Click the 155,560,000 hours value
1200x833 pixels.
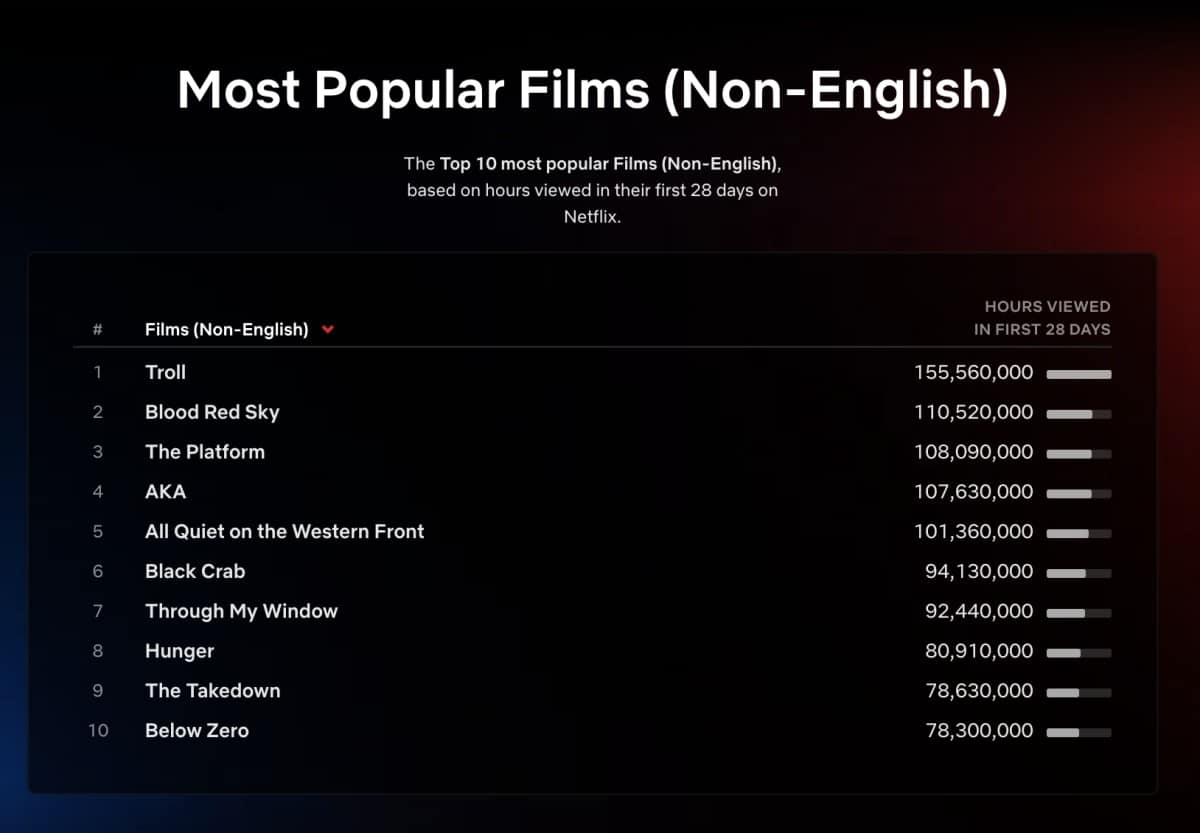point(973,372)
